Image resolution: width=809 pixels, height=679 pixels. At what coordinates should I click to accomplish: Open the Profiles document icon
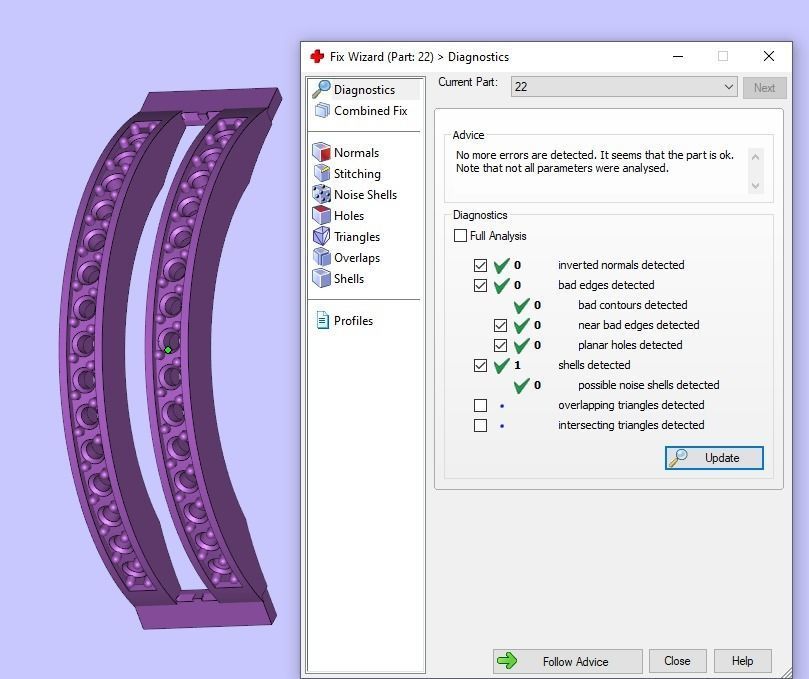[322, 320]
